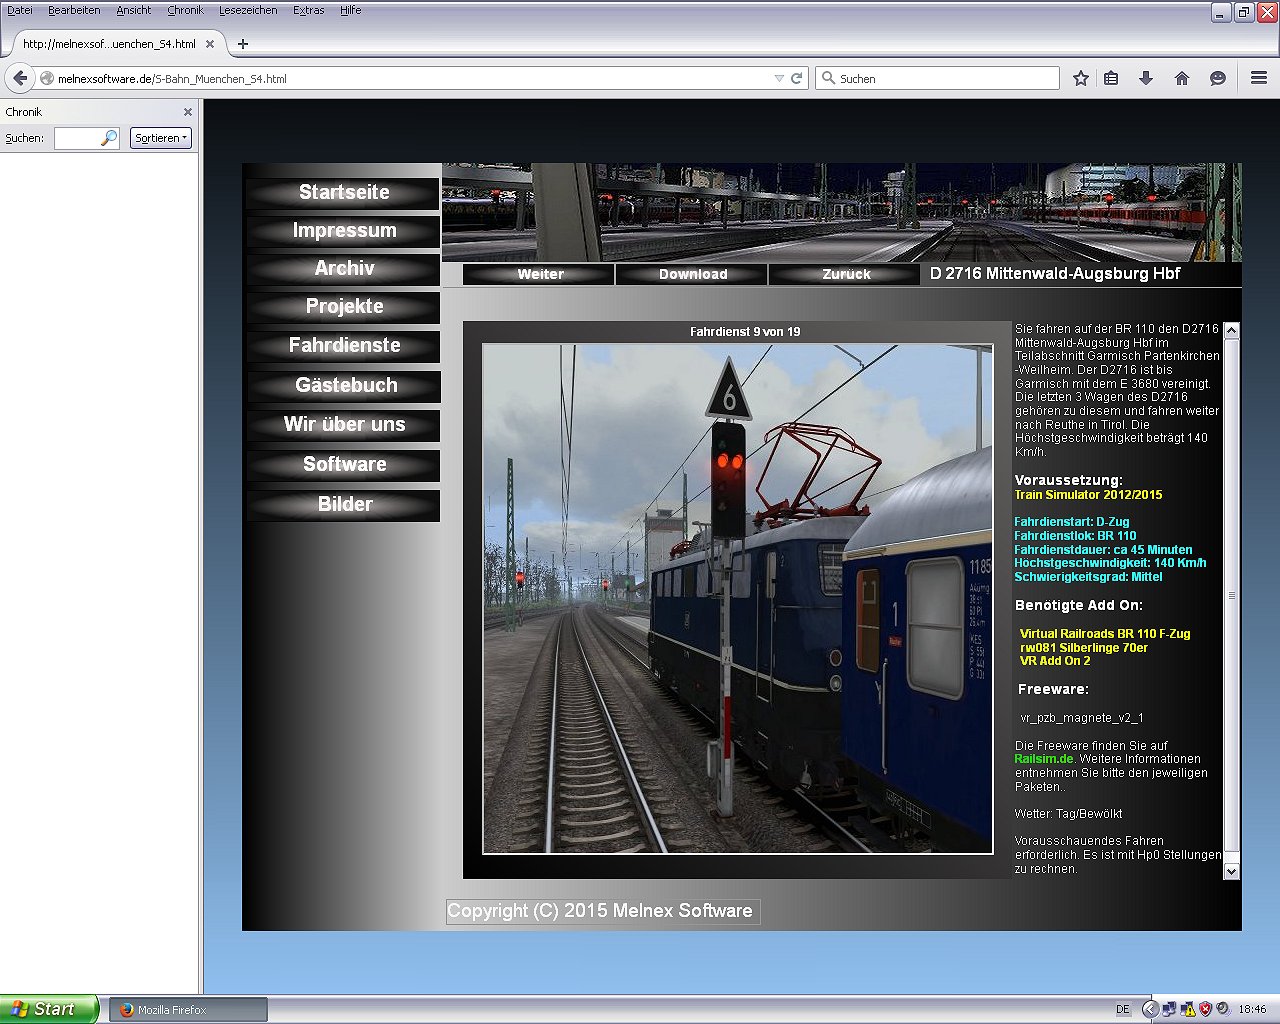This screenshot has height=1024, width=1280.
Task: Bookmark this page with the star icon
Action: pyautogui.click(x=1081, y=78)
